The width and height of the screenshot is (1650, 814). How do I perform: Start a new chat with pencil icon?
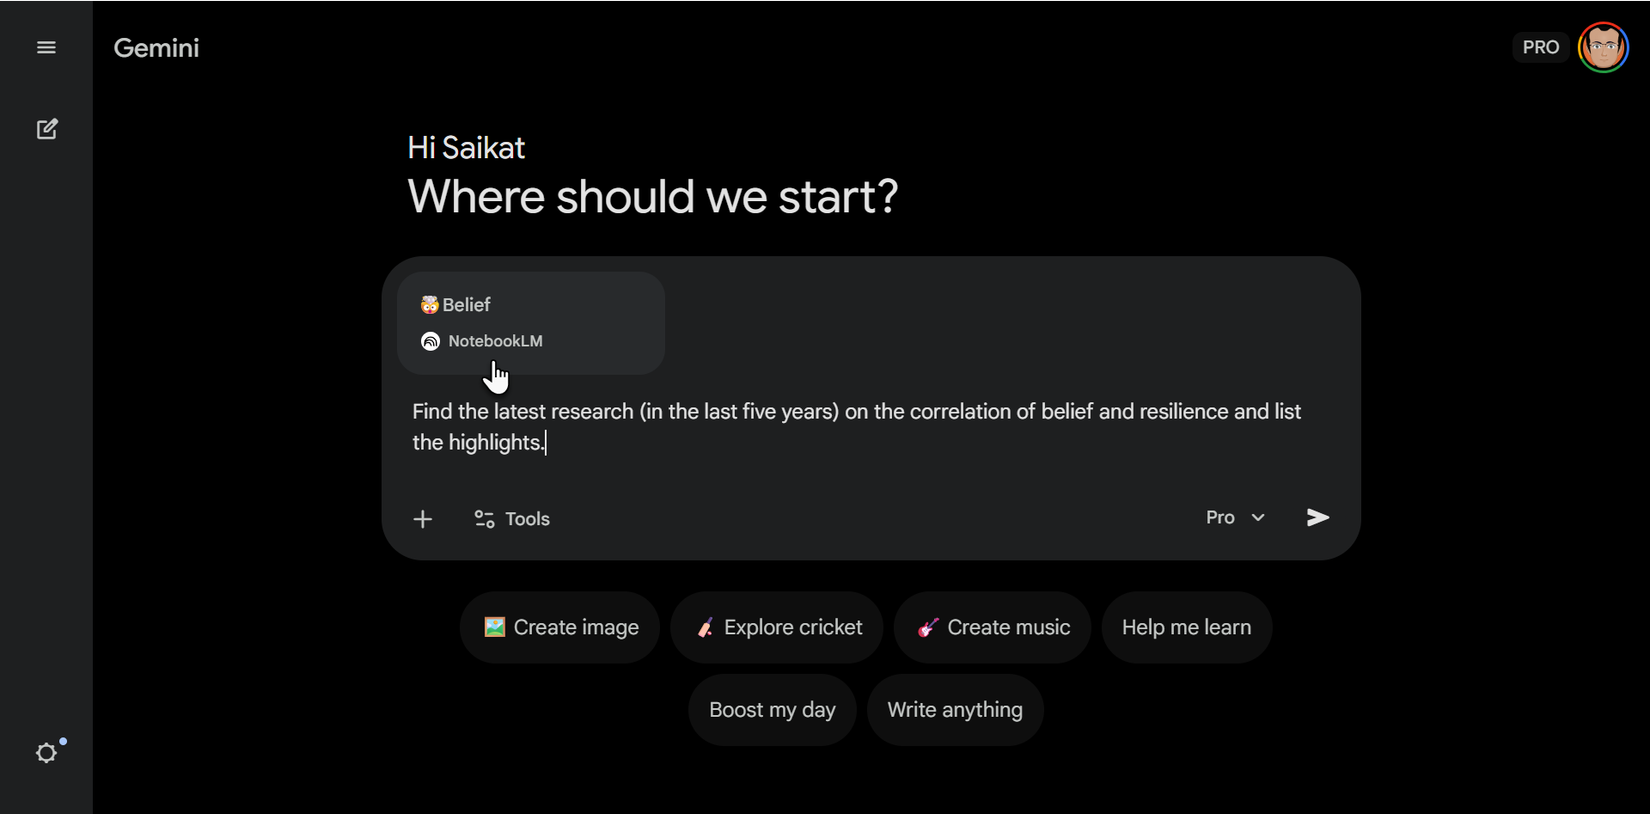click(x=47, y=129)
